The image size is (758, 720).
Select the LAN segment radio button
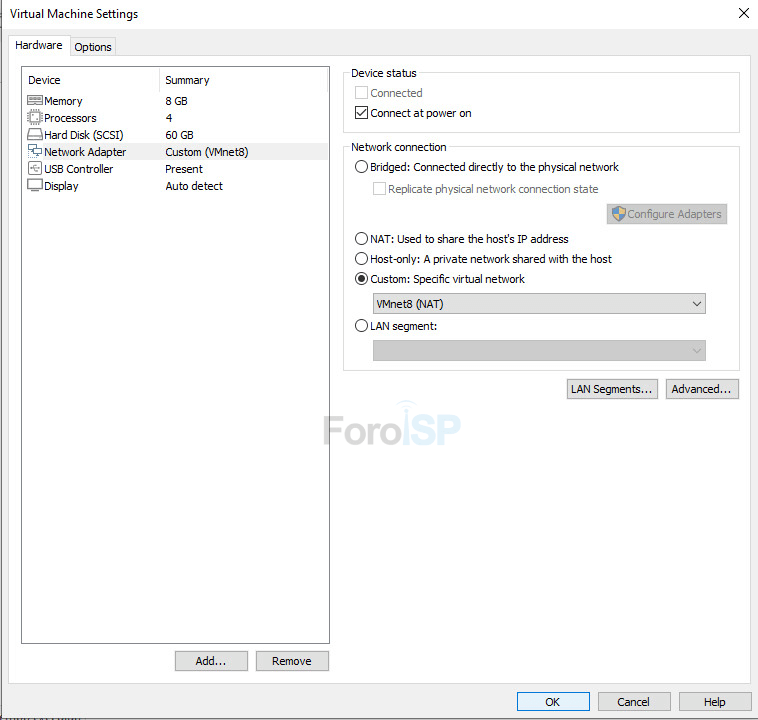coord(362,325)
